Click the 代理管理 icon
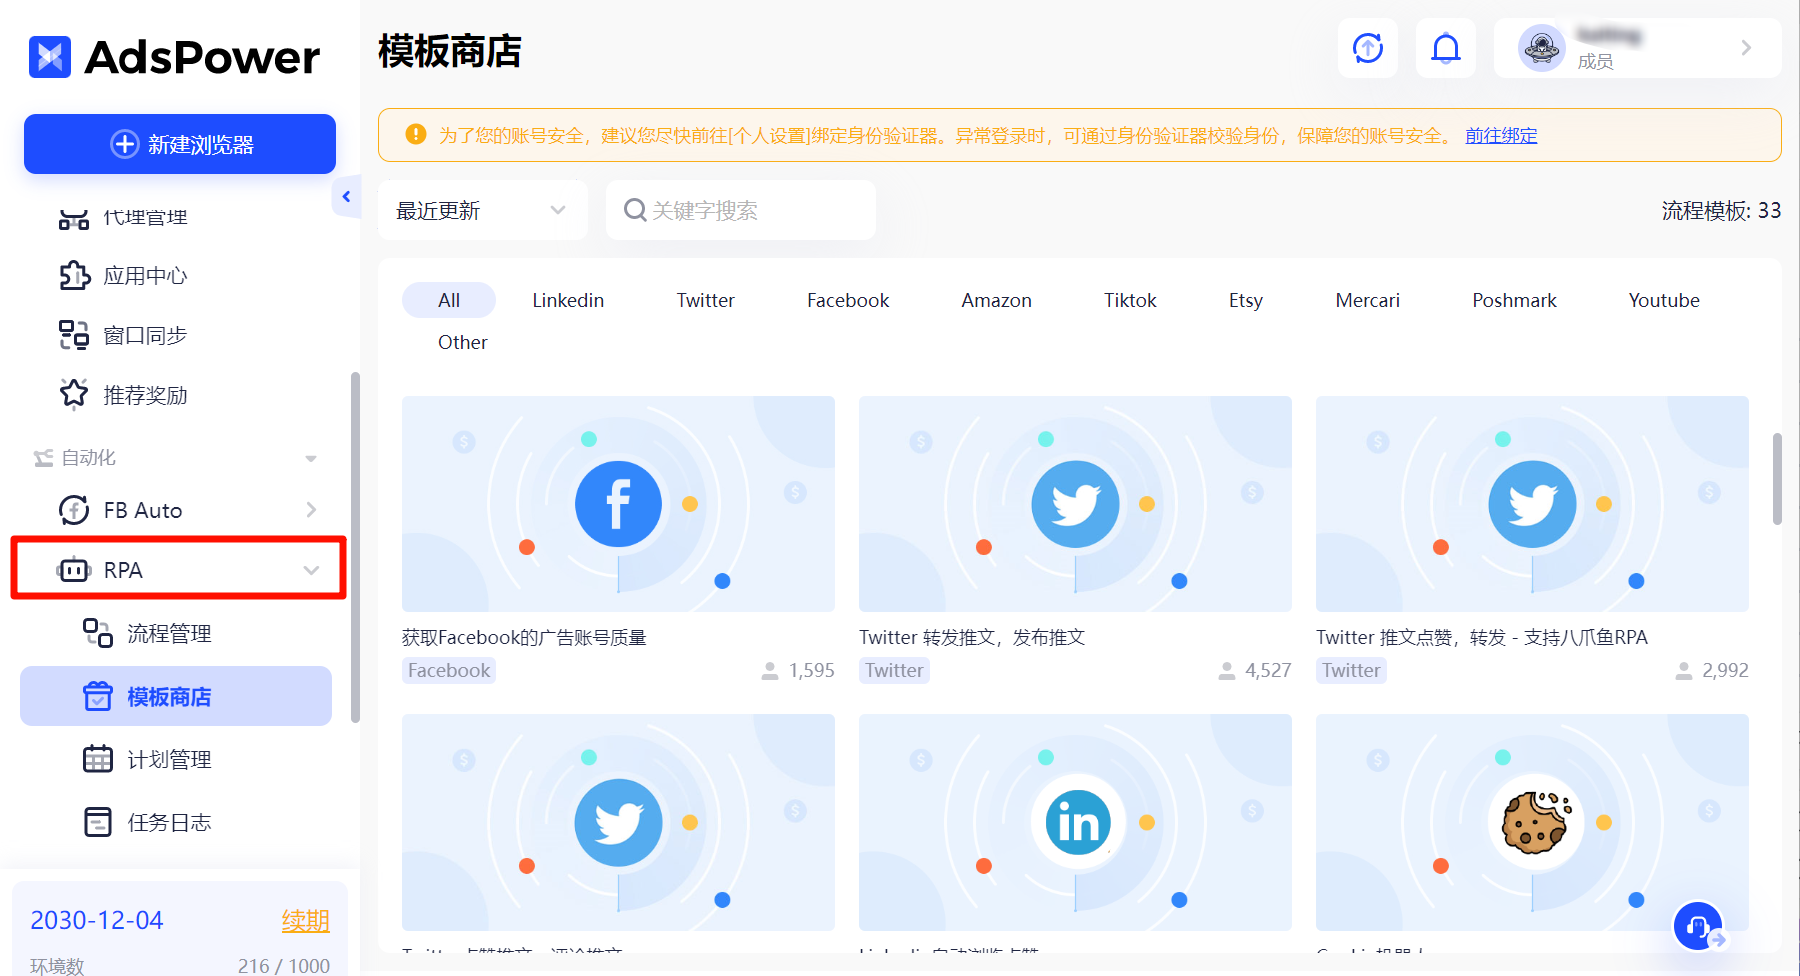This screenshot has height=976, width=1800. point(74,219)
